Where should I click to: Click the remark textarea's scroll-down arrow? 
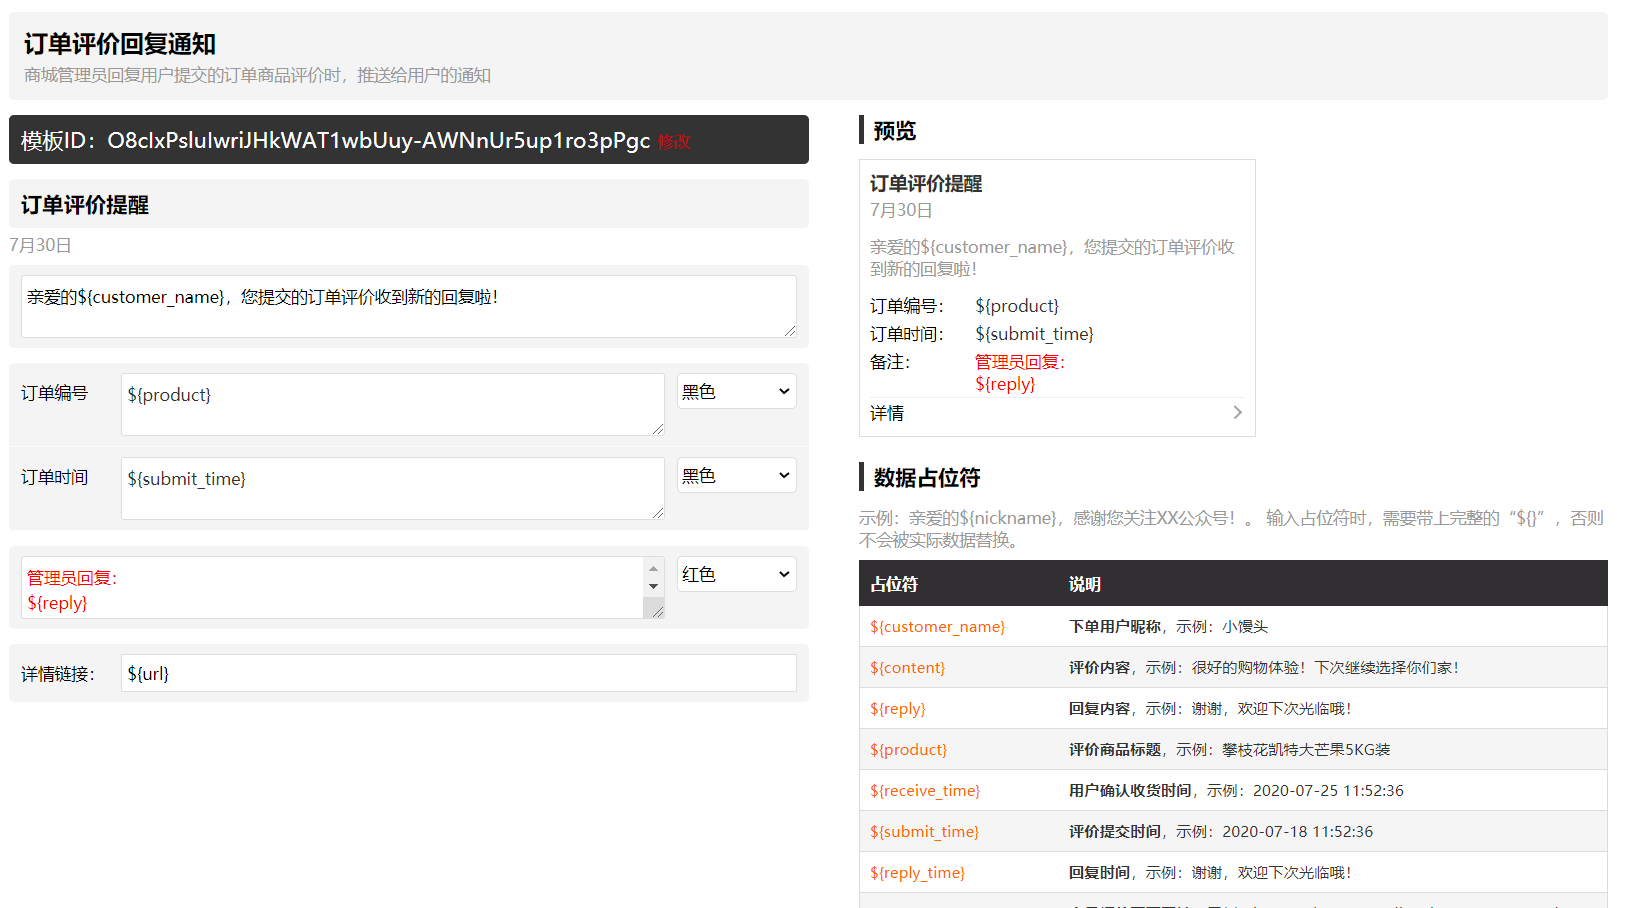click(x=653, y=587)
